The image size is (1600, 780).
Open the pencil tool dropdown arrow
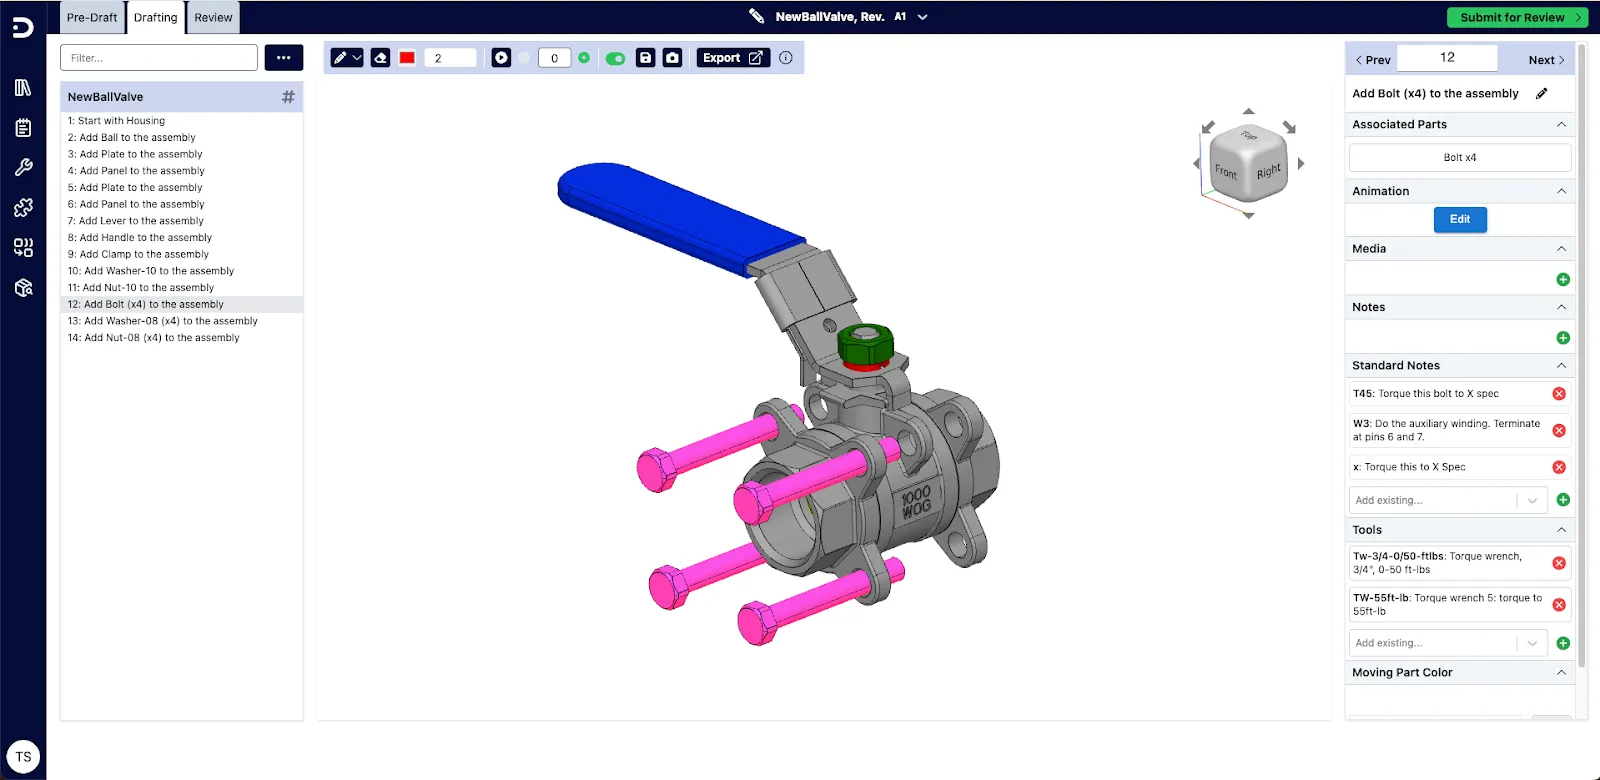[x=357, y=58]
